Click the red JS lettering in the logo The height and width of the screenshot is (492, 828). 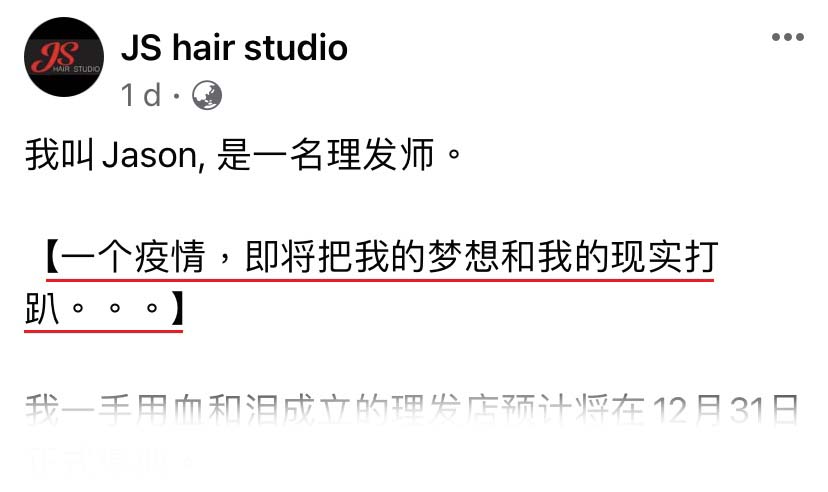[x=55, y=54]
